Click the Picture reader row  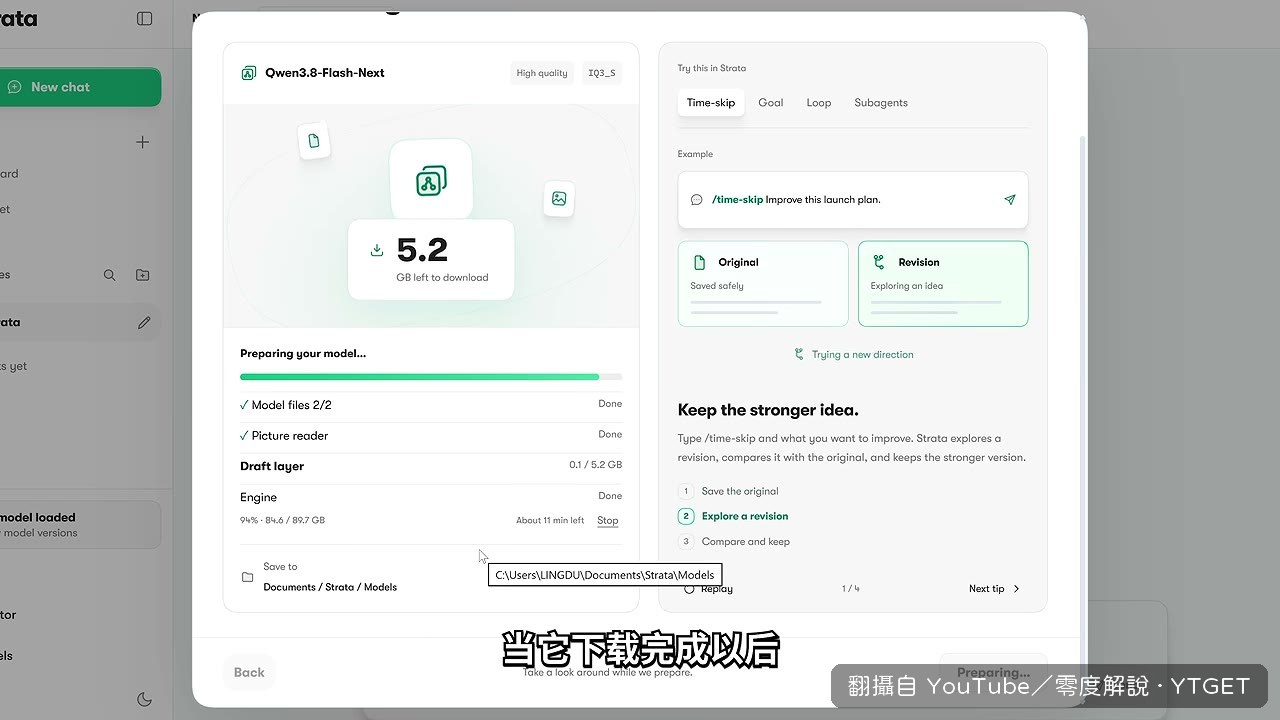click(431, 436)
